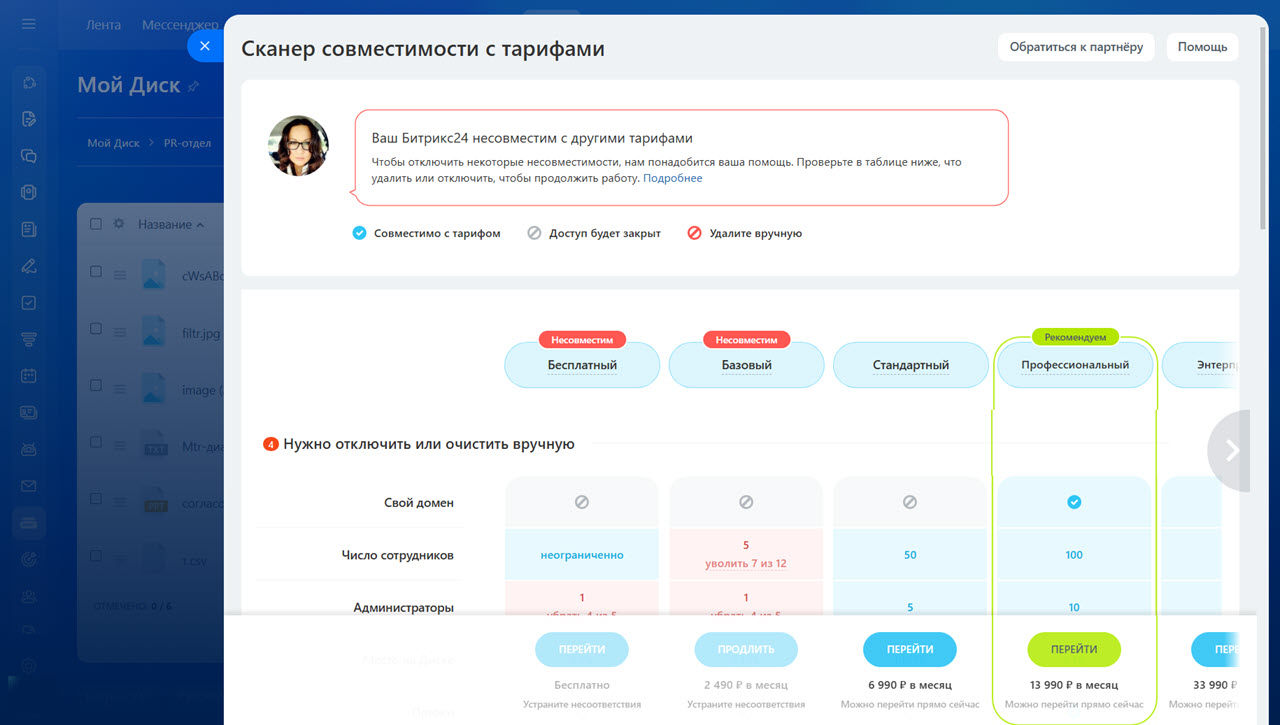Click the 100 employees cell under Профессиональный
The image size is (1280, 725).
click(1074, 555)
